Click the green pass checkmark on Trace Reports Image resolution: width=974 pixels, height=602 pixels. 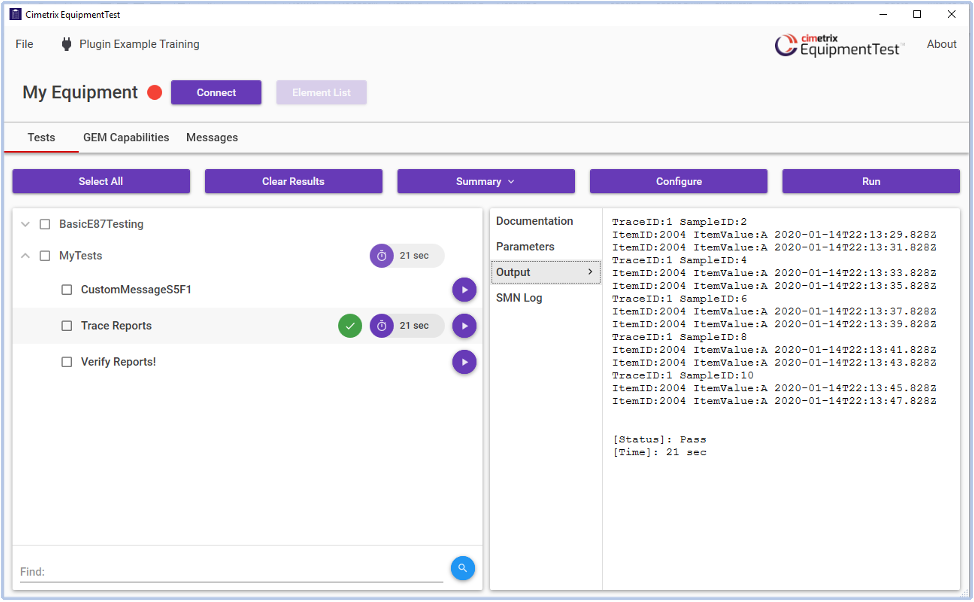350,326
